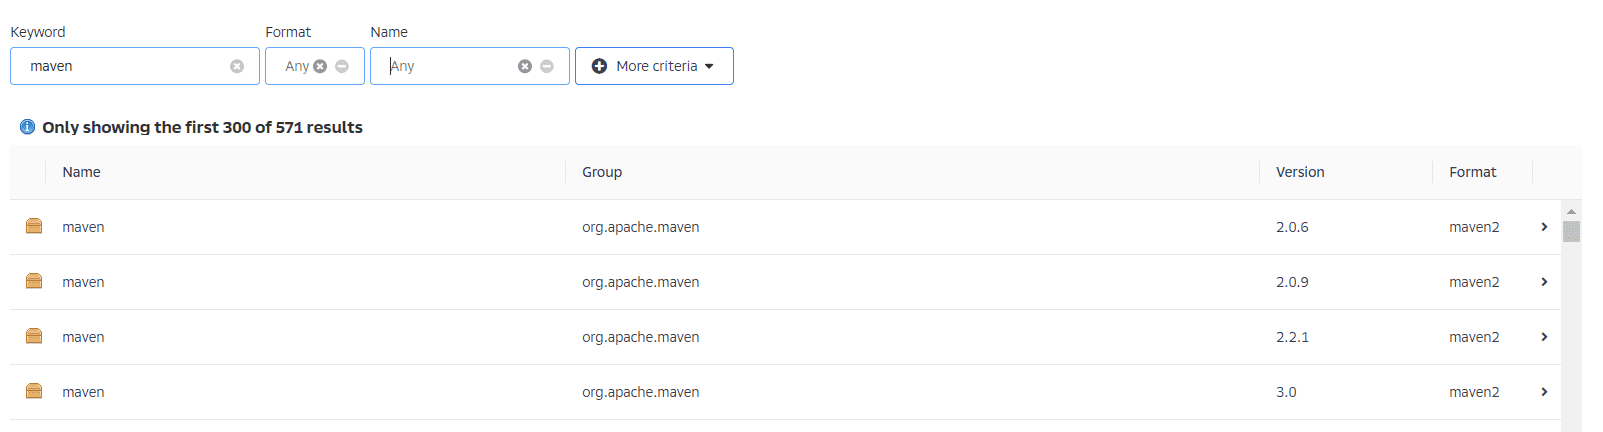Sort results by Version column header
The image size is (1603, 432).
(x=1300, y=172)
